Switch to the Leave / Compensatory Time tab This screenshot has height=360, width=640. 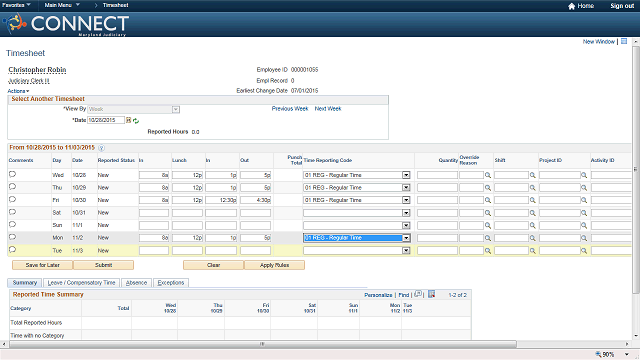coord(82,282)
